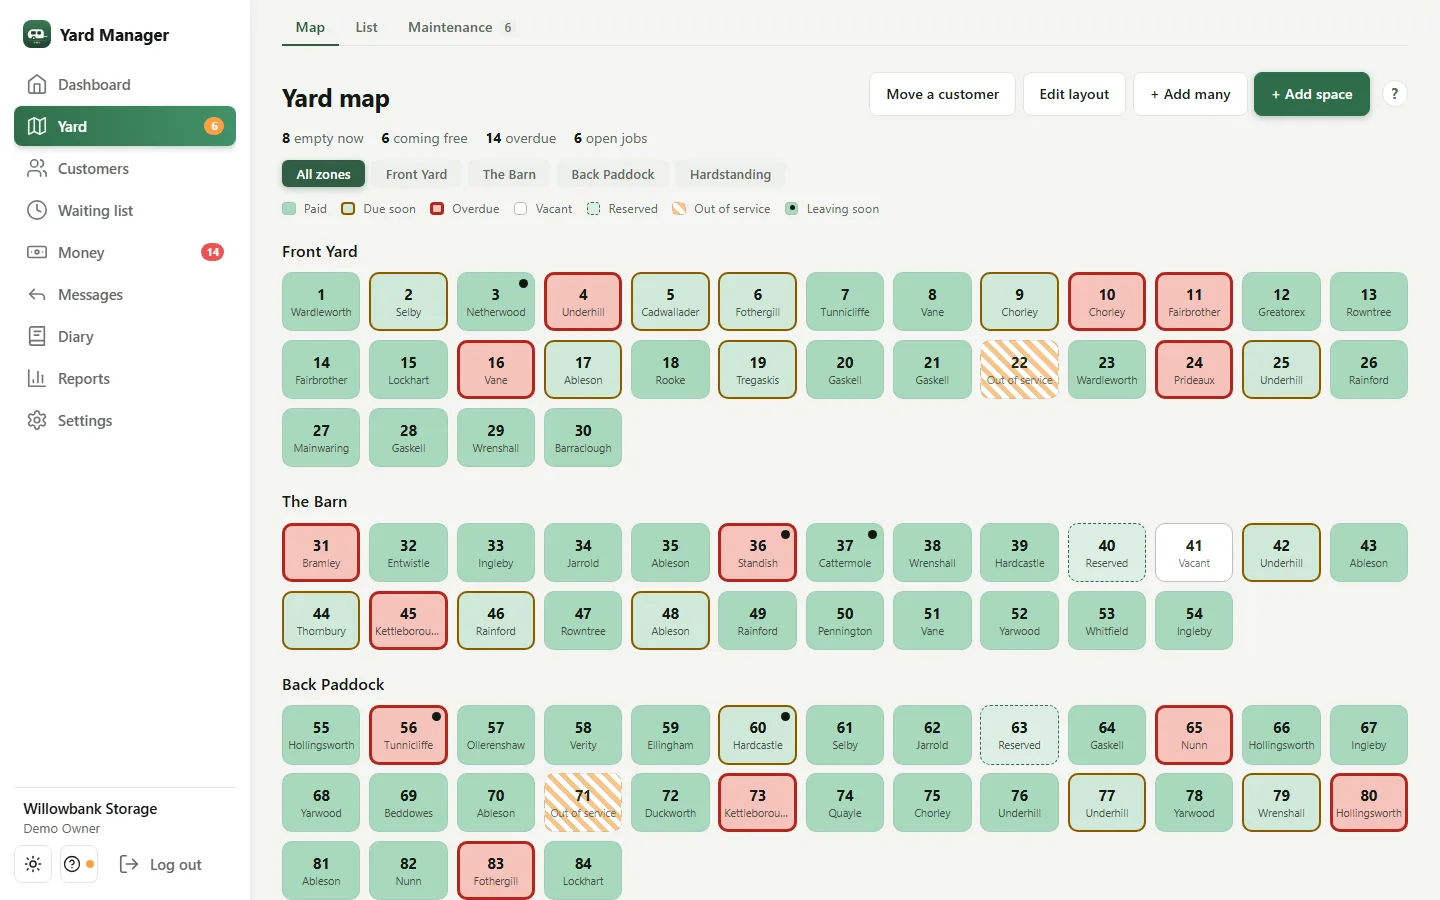
Task: Filter map to Front Yard zone
Action: (x=416, y=174)
